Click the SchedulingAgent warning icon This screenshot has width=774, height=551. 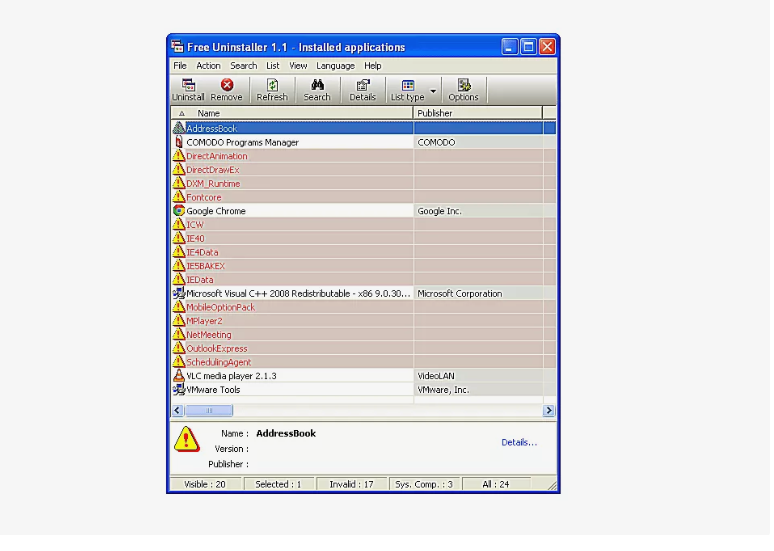pos(179,362)
